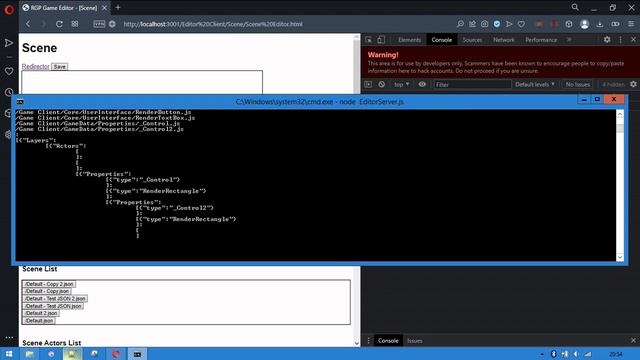640x360 pixels.
Task: Click the No Issues button
Action: (578, 84)
